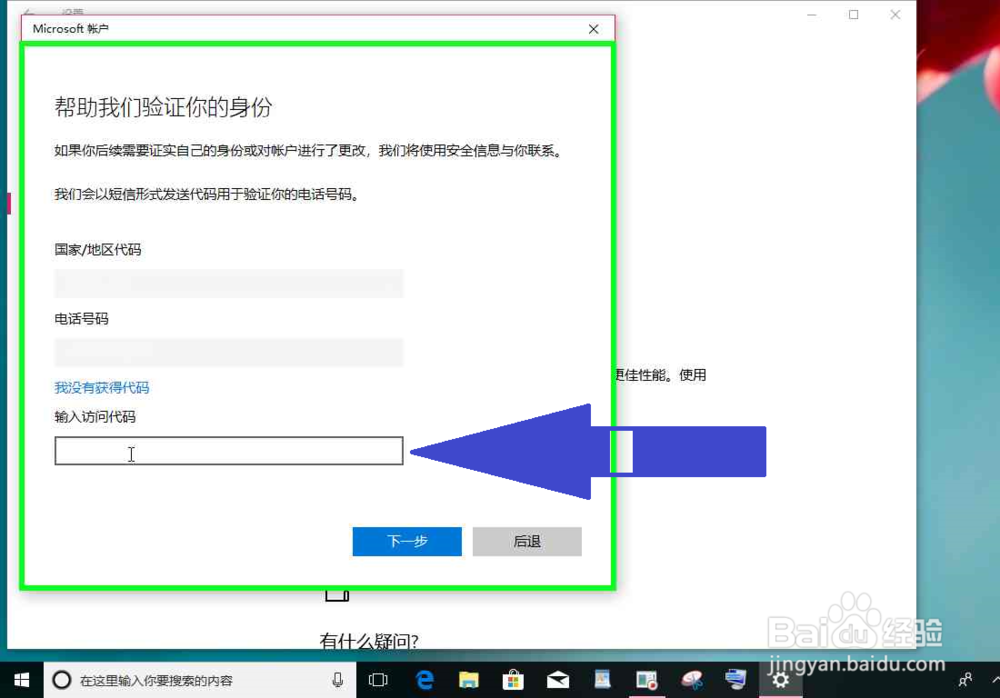
Task: Select the 国家/地区代码 field
Action: tap(228, 283)
